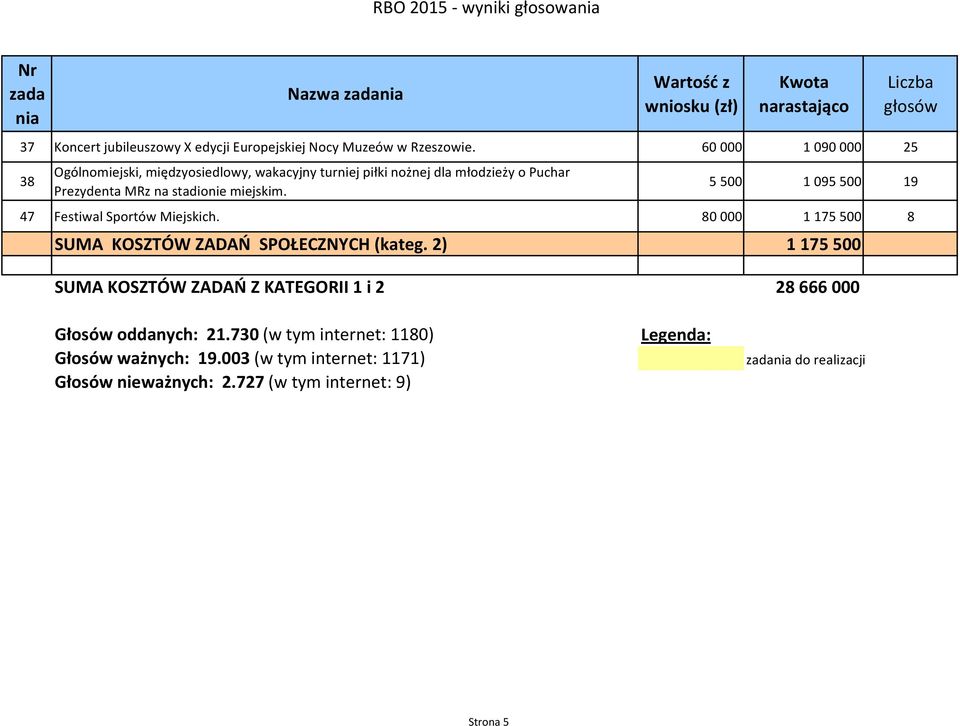The image size is (960, 726).
Task: Select vote count '19'
Action: (x=910, y=181)
